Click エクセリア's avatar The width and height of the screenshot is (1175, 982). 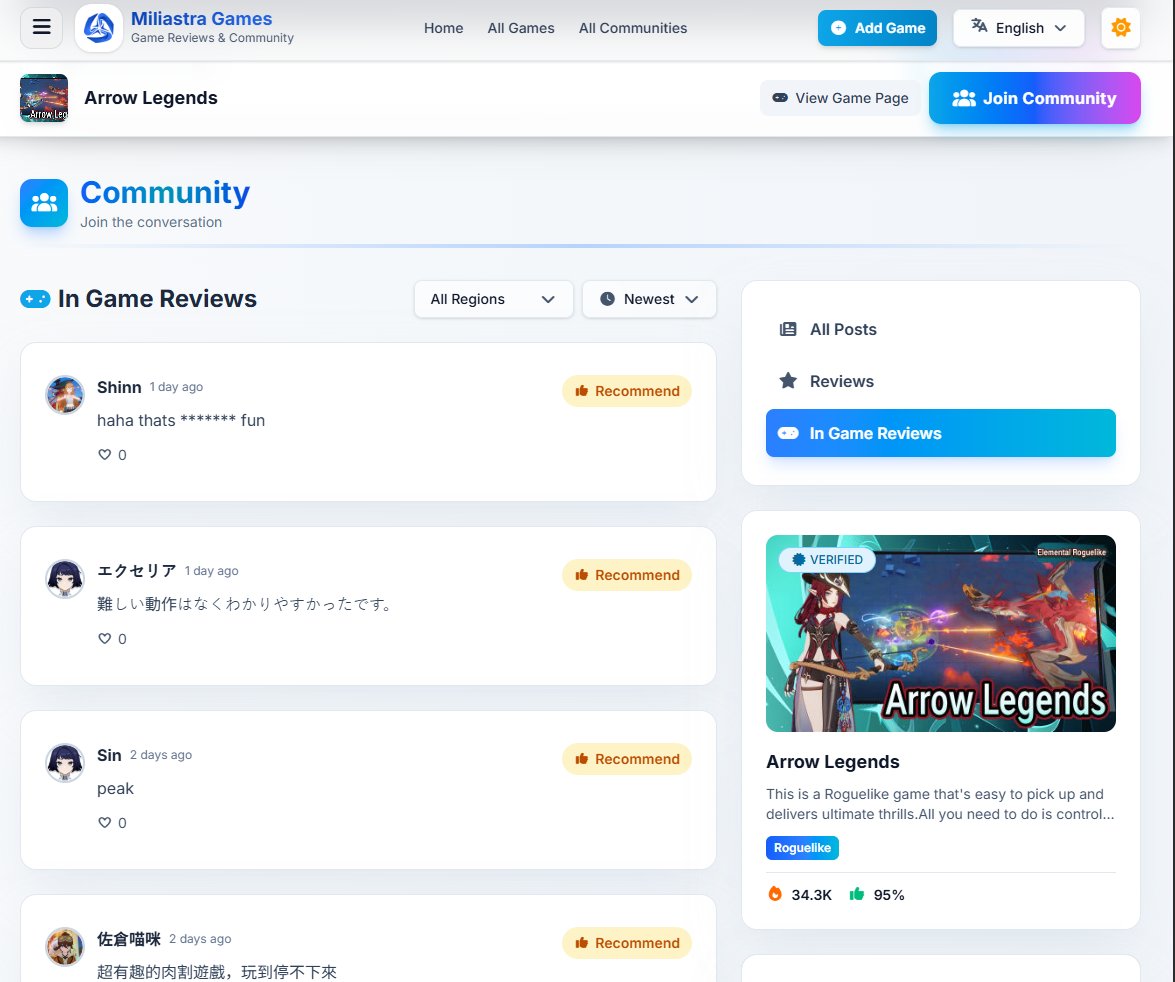click(65, 579)
